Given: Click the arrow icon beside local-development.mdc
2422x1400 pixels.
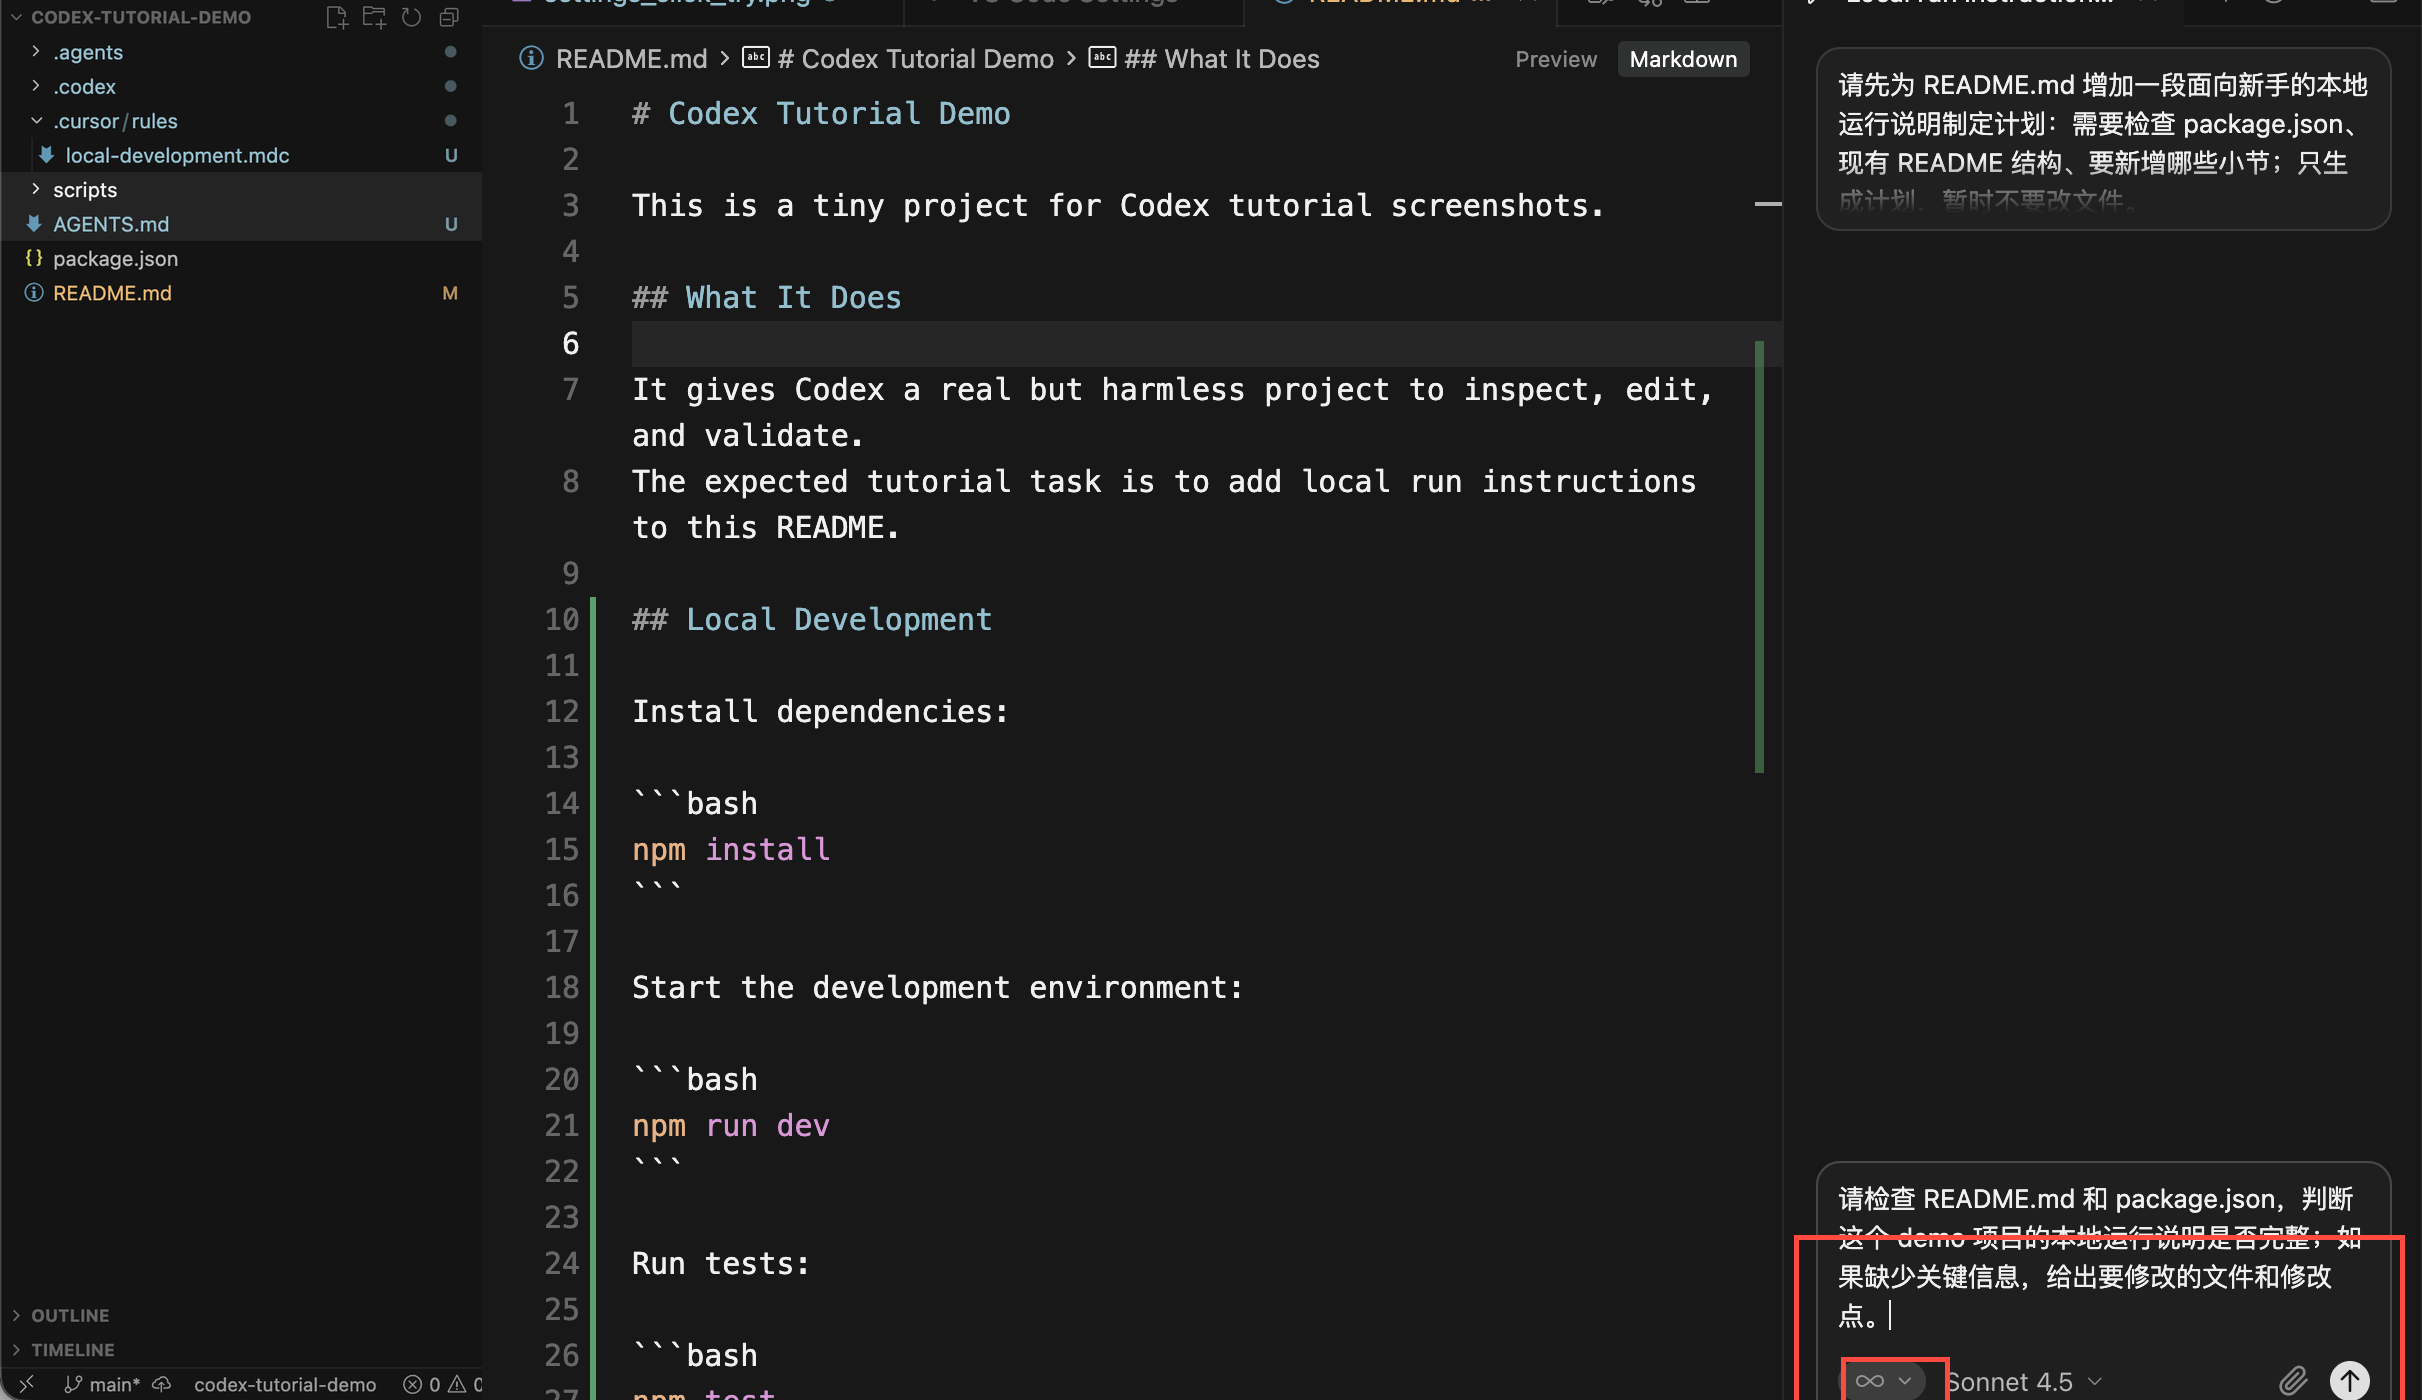Looking at the screenshot, I should tap(46, 155).
